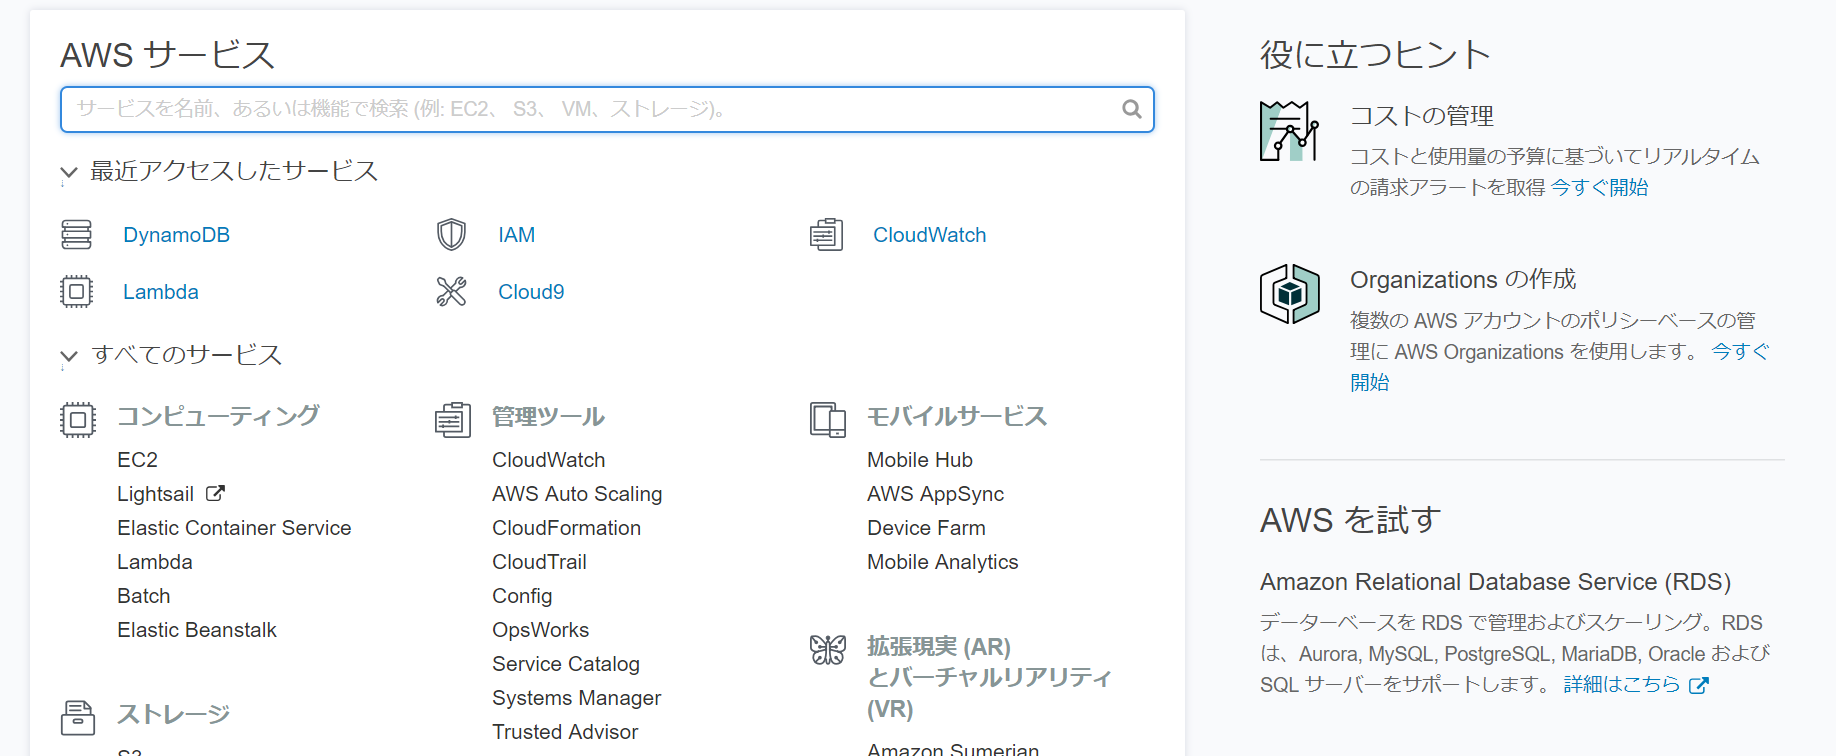
Task: Open AWS Auto Scaling
Action: tap(577, 494)
